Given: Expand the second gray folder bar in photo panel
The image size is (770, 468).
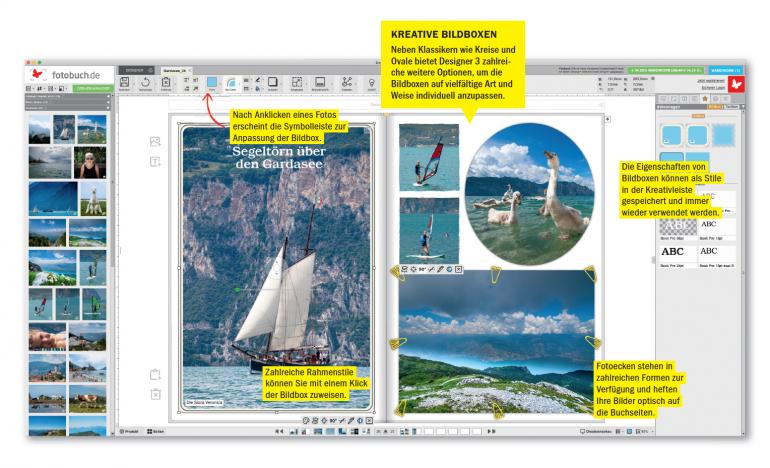Looking at the screenshot, I should pos(68,102).
